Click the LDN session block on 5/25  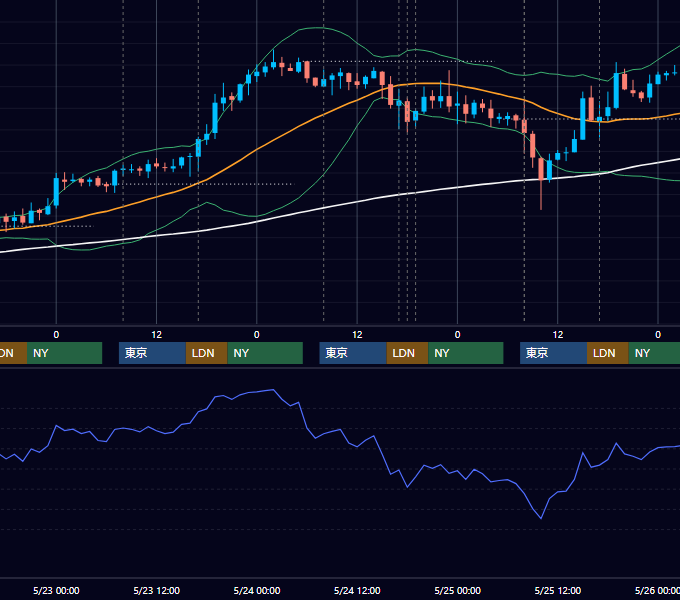pyautogui.click(x=608, y=353)
